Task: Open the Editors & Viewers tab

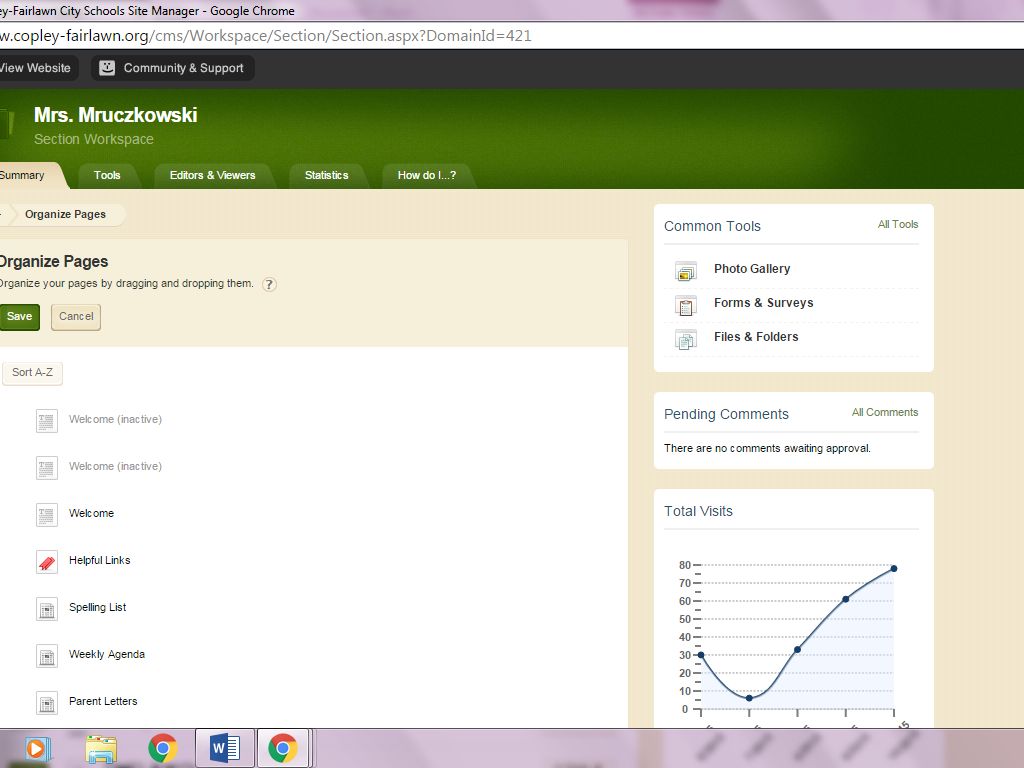Action: [x=212, y=175]
